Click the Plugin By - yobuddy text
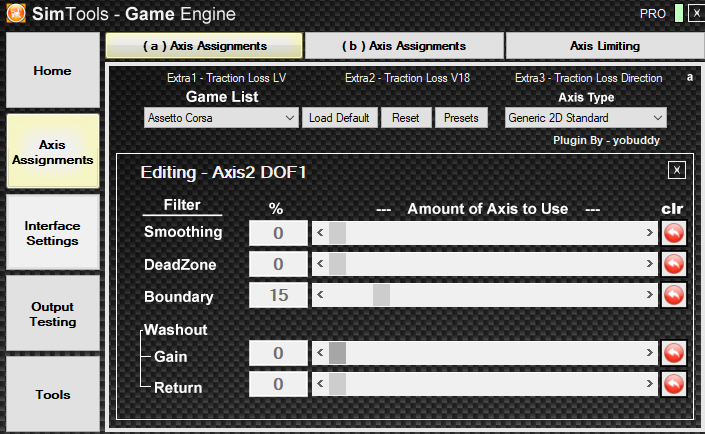This screenshot has height=434, width=705. 607,140
